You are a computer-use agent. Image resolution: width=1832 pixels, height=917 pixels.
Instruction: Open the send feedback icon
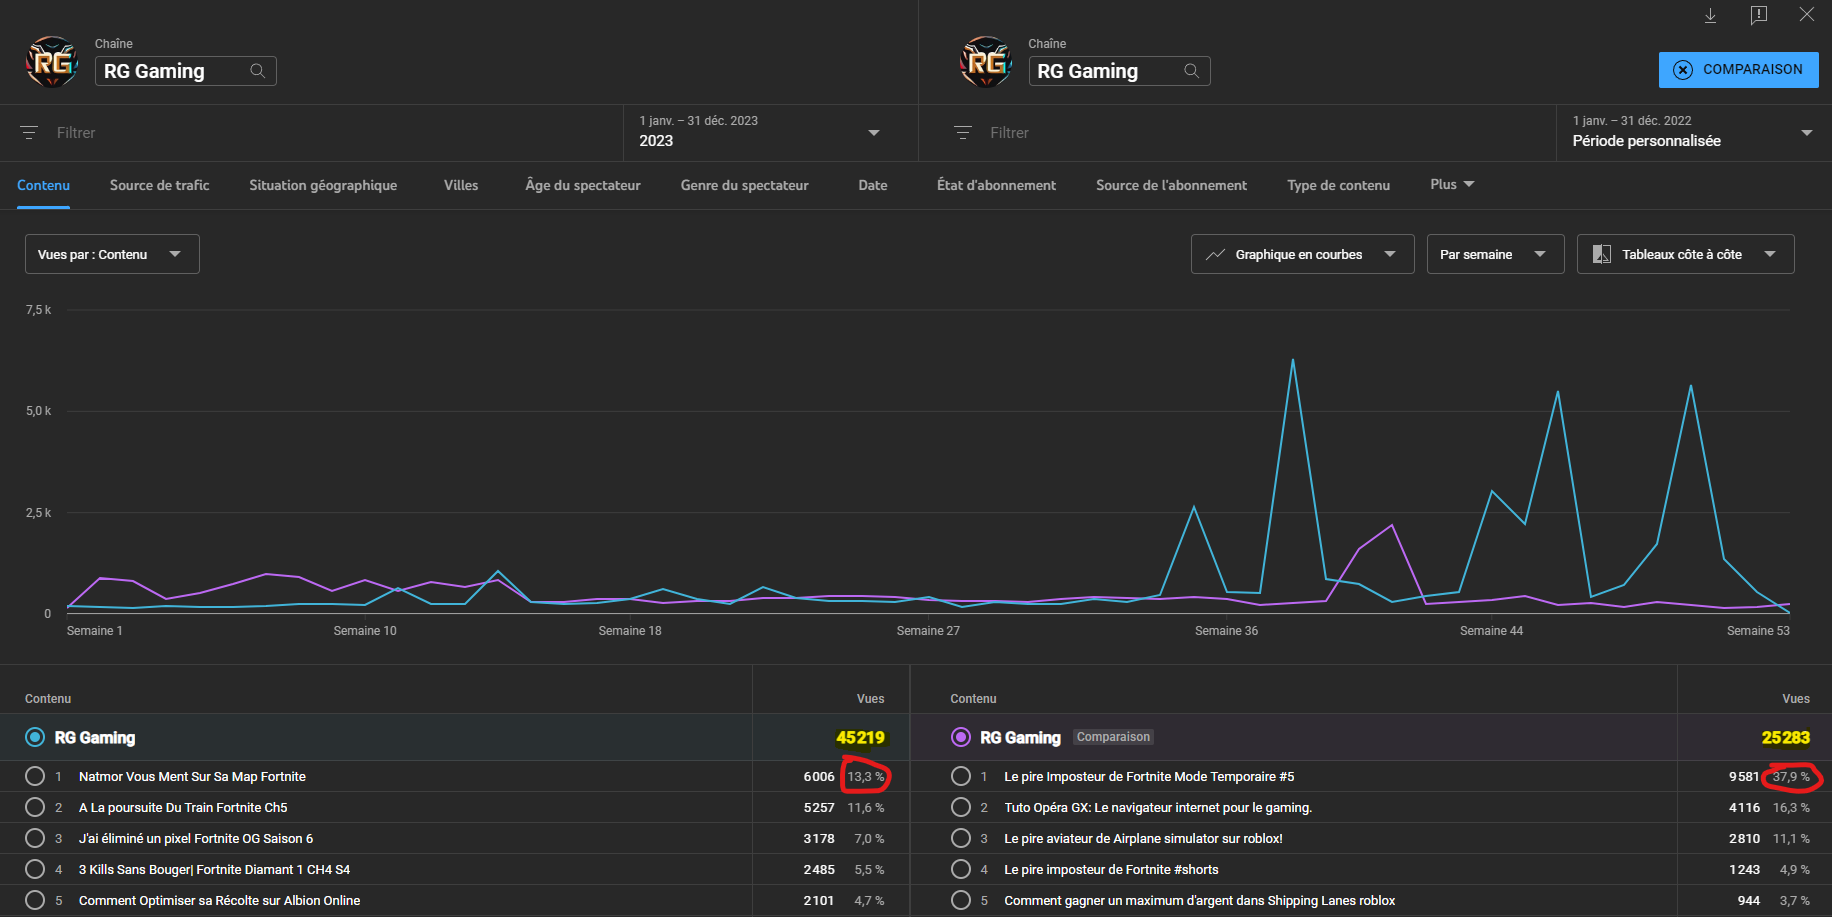tap(1759, 15)
